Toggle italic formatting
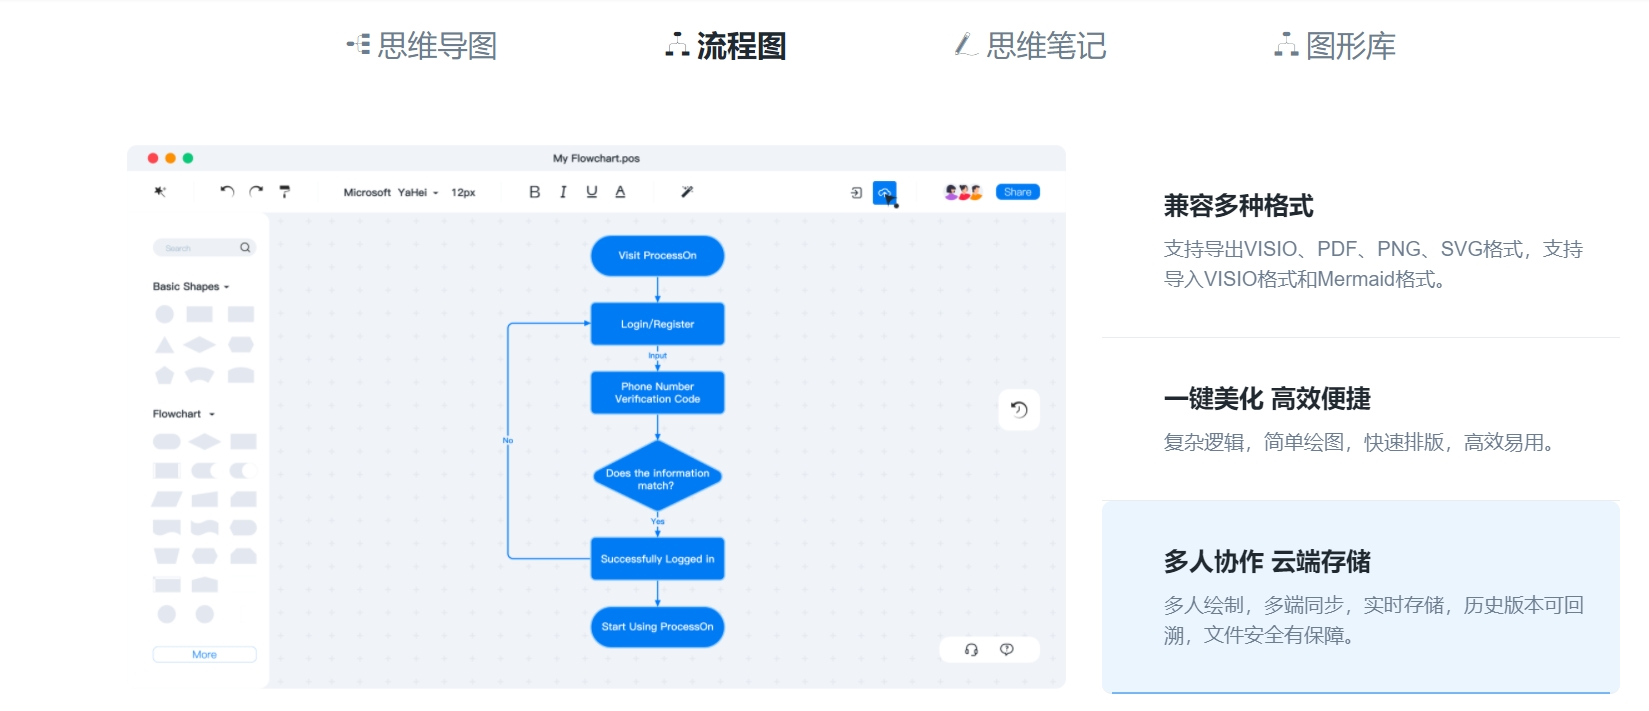The width and height of the screenshot is (1649, 711). coord(563,192)
